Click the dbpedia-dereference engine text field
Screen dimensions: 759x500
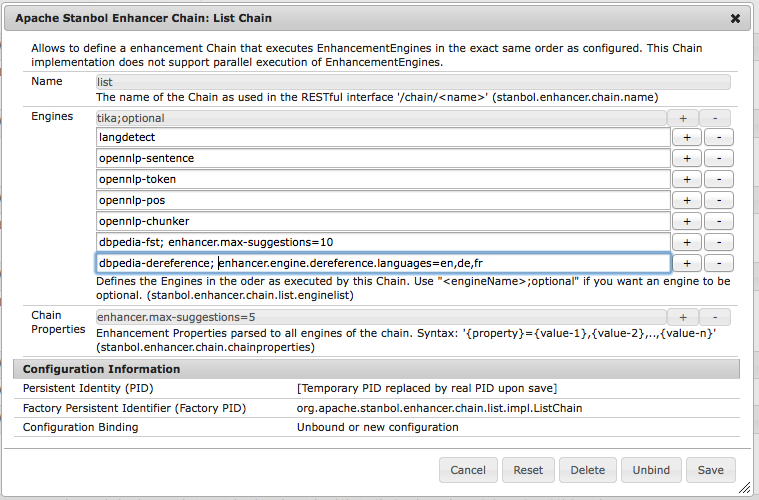point(382,263)
